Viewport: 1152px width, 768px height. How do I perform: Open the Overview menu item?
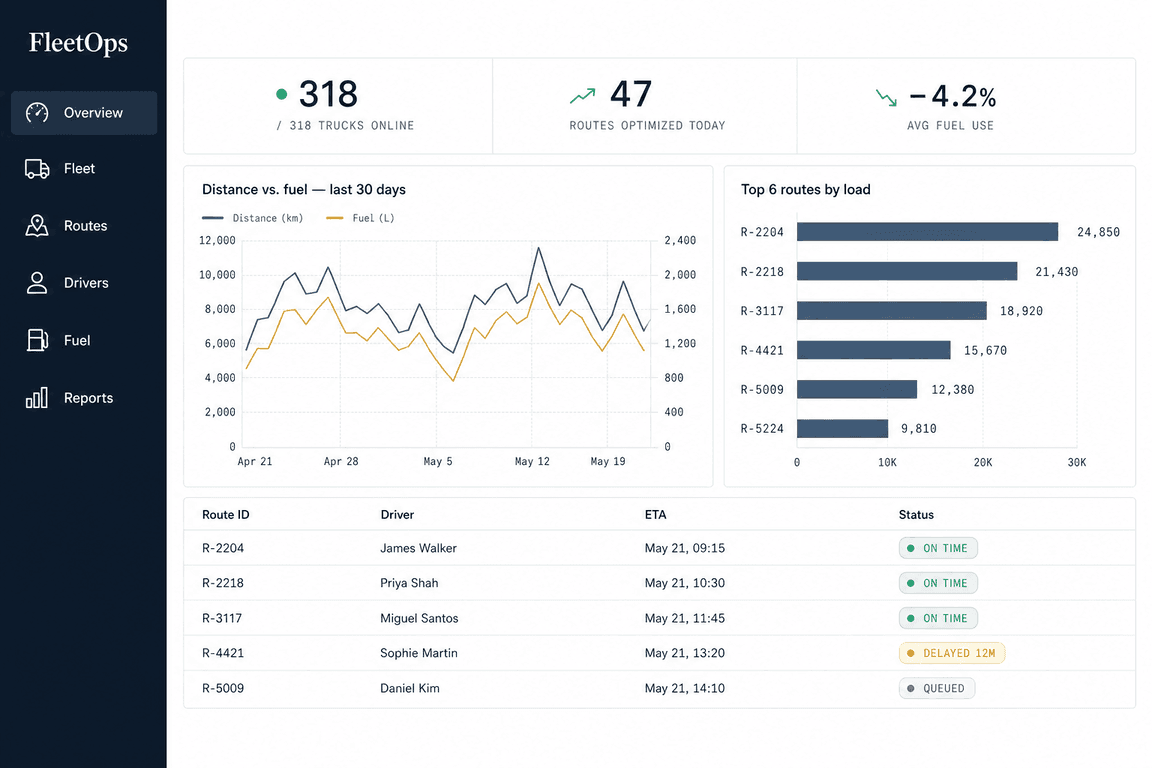(x=84, y=112)
